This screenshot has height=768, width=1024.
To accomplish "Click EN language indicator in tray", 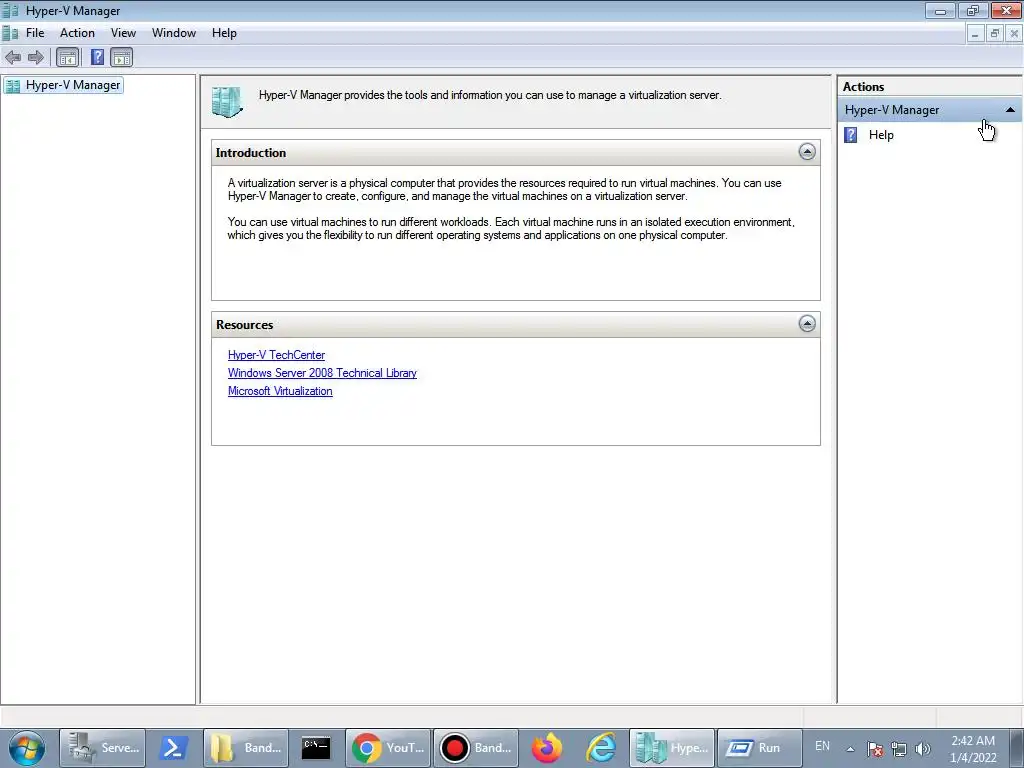I will 822,746.
